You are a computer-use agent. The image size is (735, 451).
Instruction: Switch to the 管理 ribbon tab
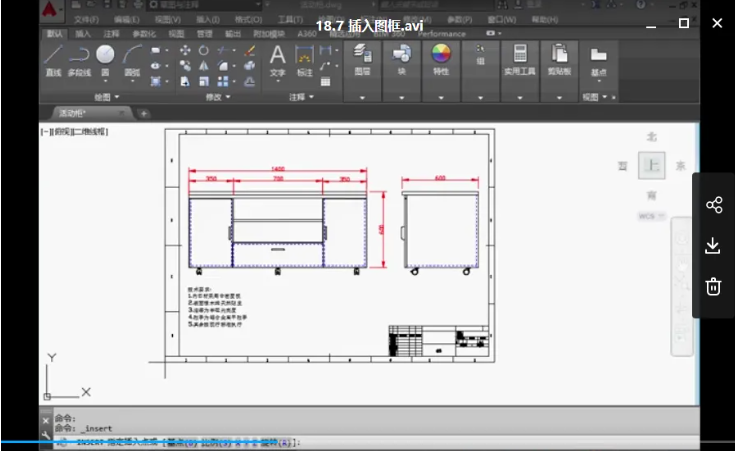pos(204,34)
